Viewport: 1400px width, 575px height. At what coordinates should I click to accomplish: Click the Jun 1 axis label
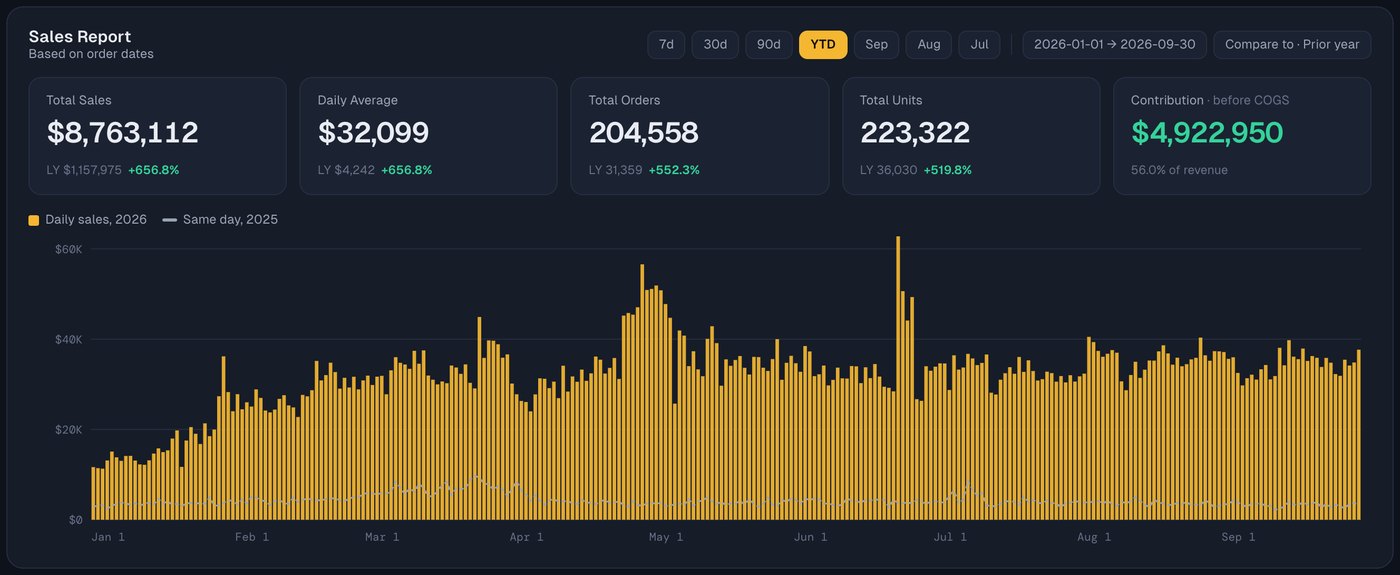(x=810, y=538)
